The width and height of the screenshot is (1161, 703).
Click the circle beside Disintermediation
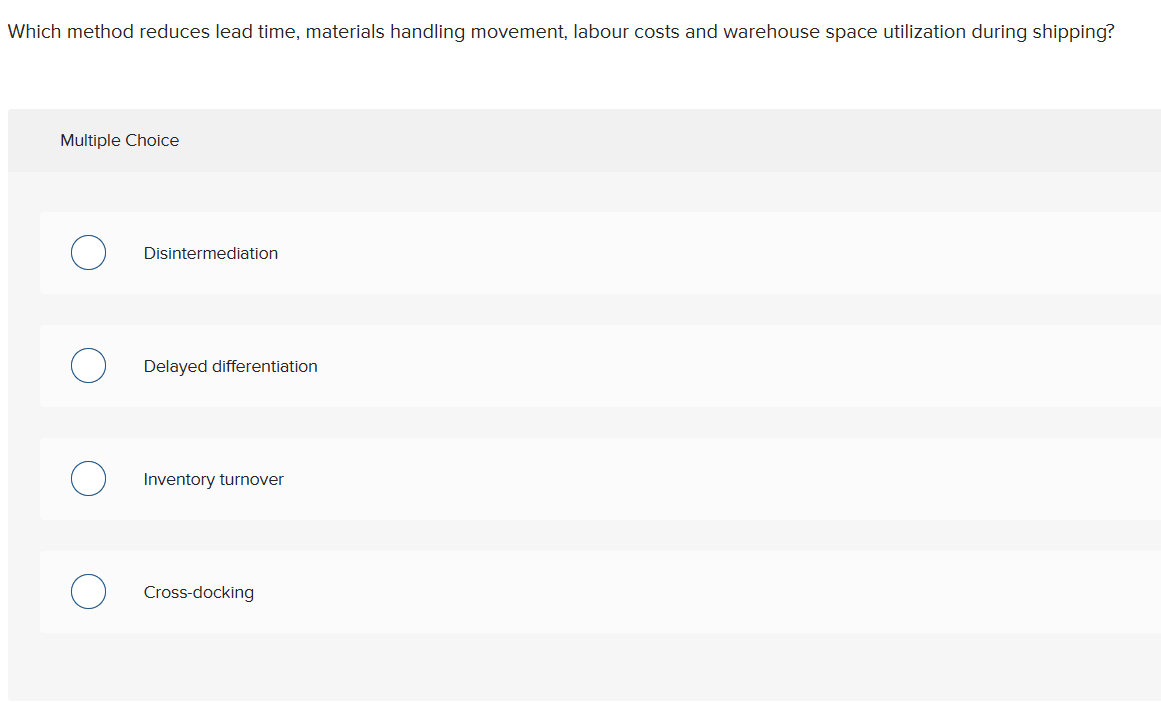(88, 252)
